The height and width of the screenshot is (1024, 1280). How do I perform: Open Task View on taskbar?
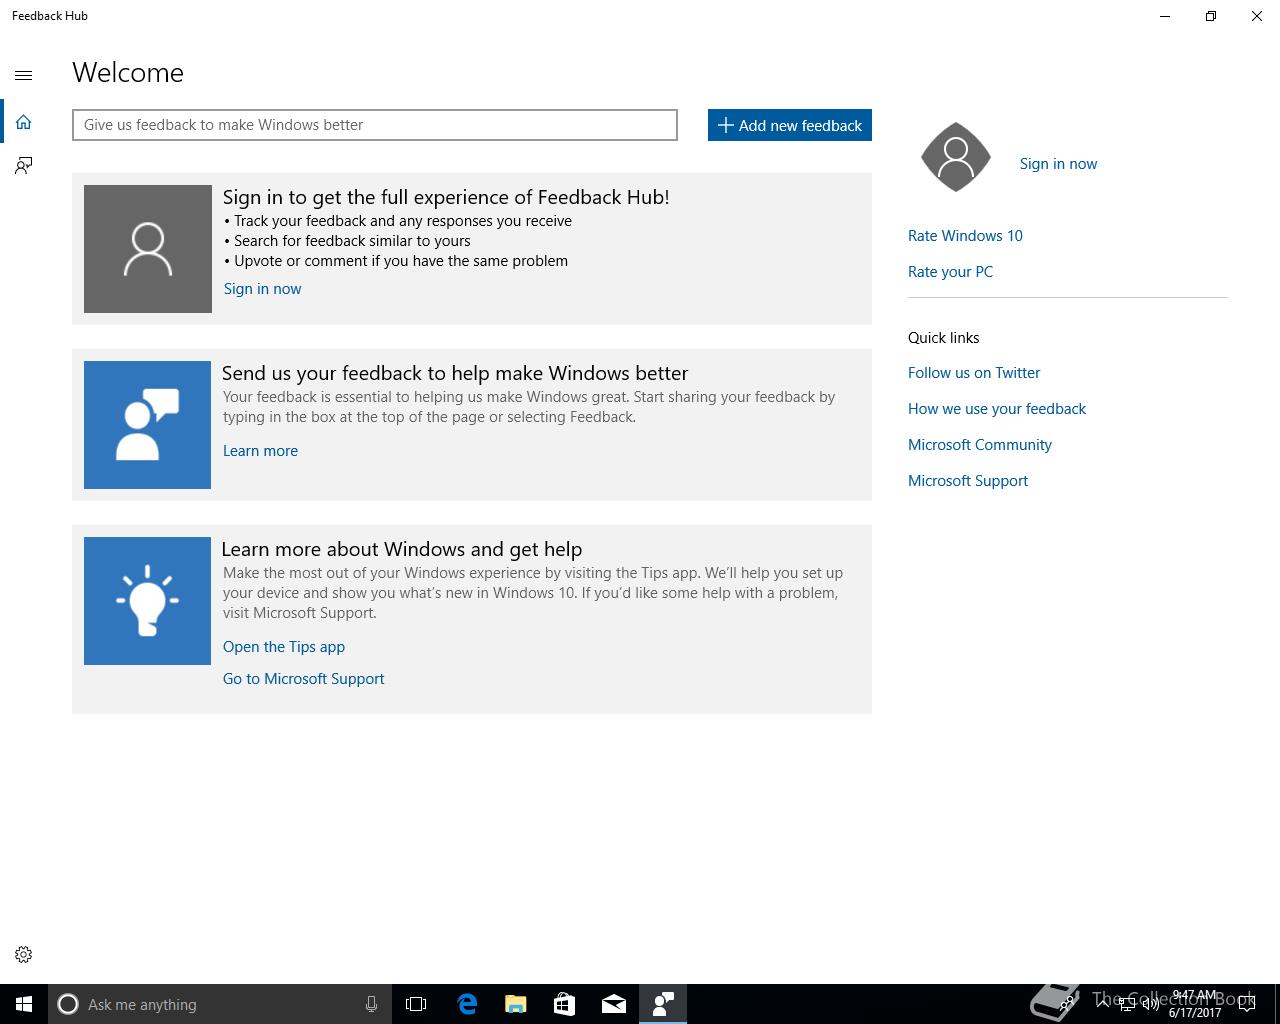point(416,1004)
